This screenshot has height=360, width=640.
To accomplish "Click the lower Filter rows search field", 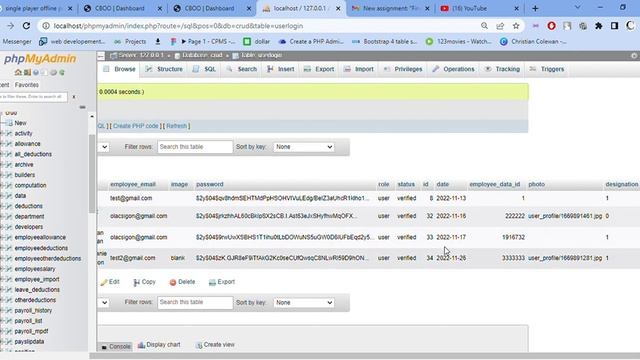I will (195, 302).
